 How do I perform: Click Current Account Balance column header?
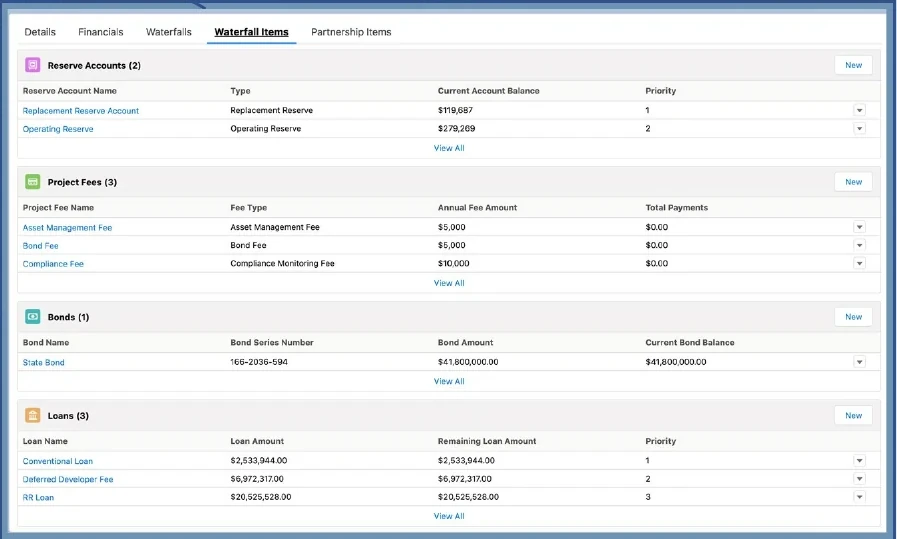pyautogui.click(x=489, y=91)
